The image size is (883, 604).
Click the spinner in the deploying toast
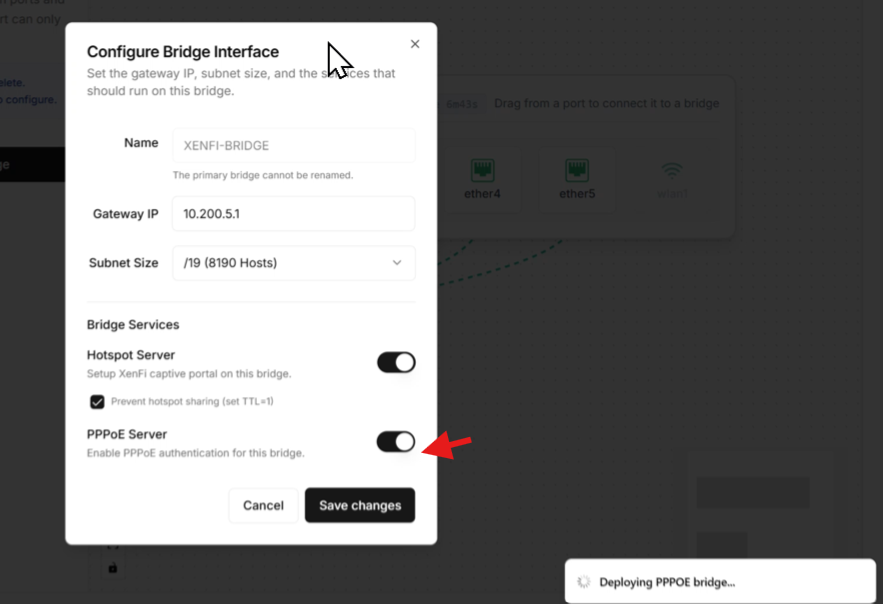coord(584,582)
